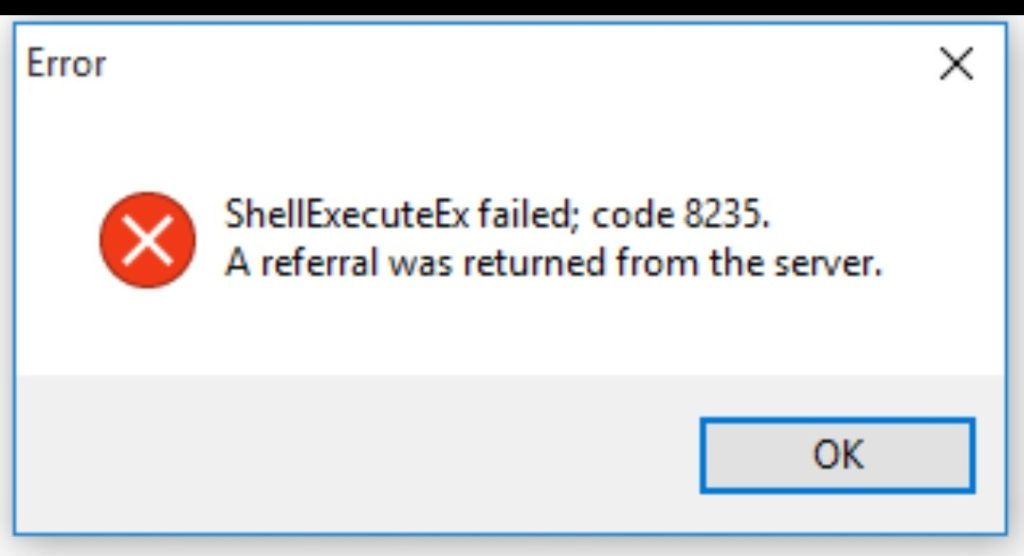
Task: Click the black strip above the dialog
Action: [x=512, y=7]
